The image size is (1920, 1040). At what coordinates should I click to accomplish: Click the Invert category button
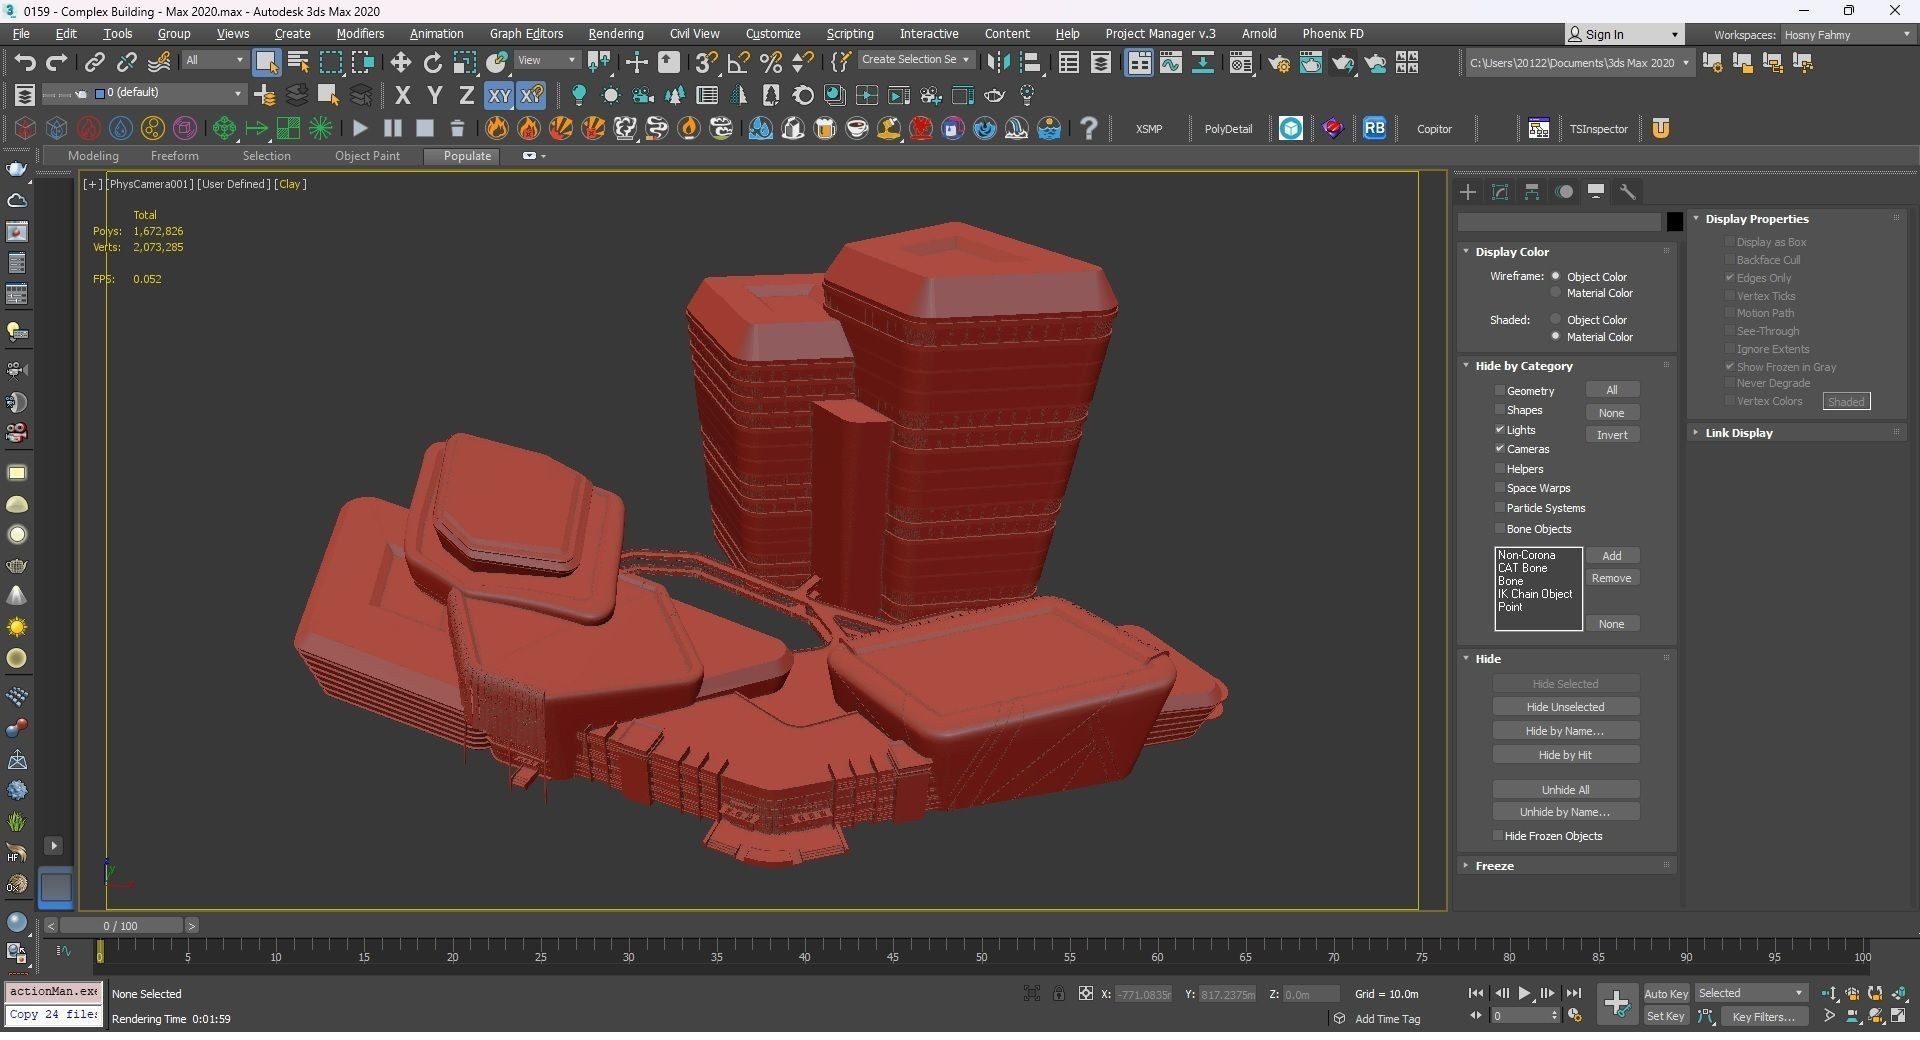(x=1612, y=435)
